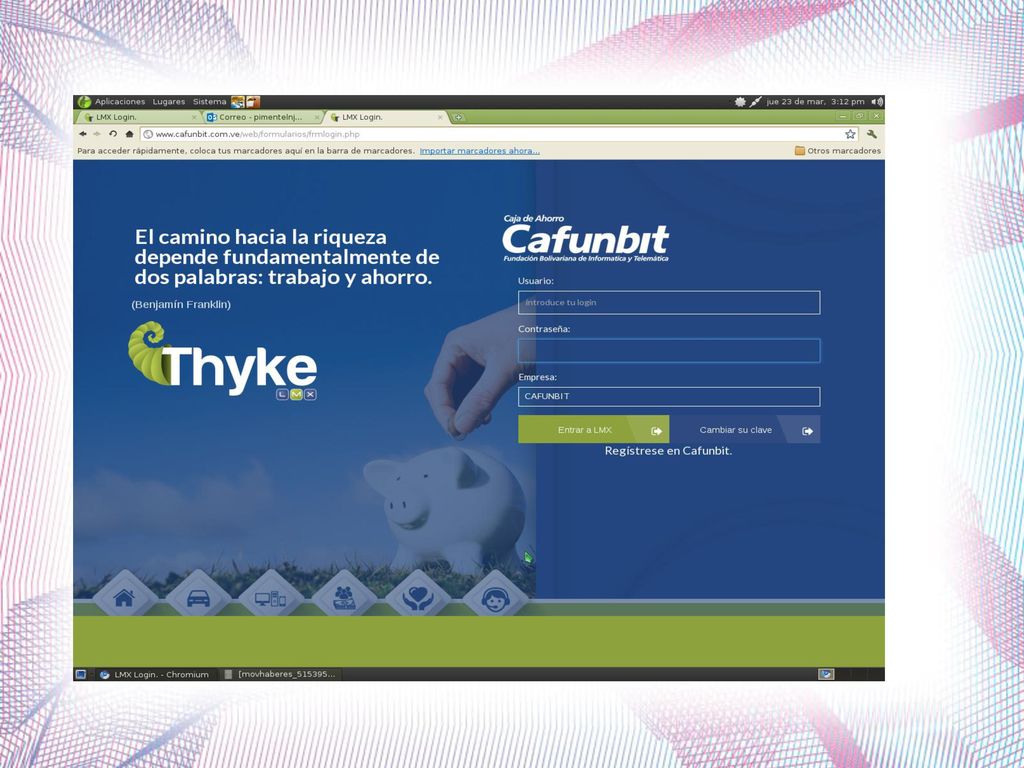This screenshot has width=1024, height=768.
Task: Select the active third LMX Login tab
Action: [x=385, y=118]
